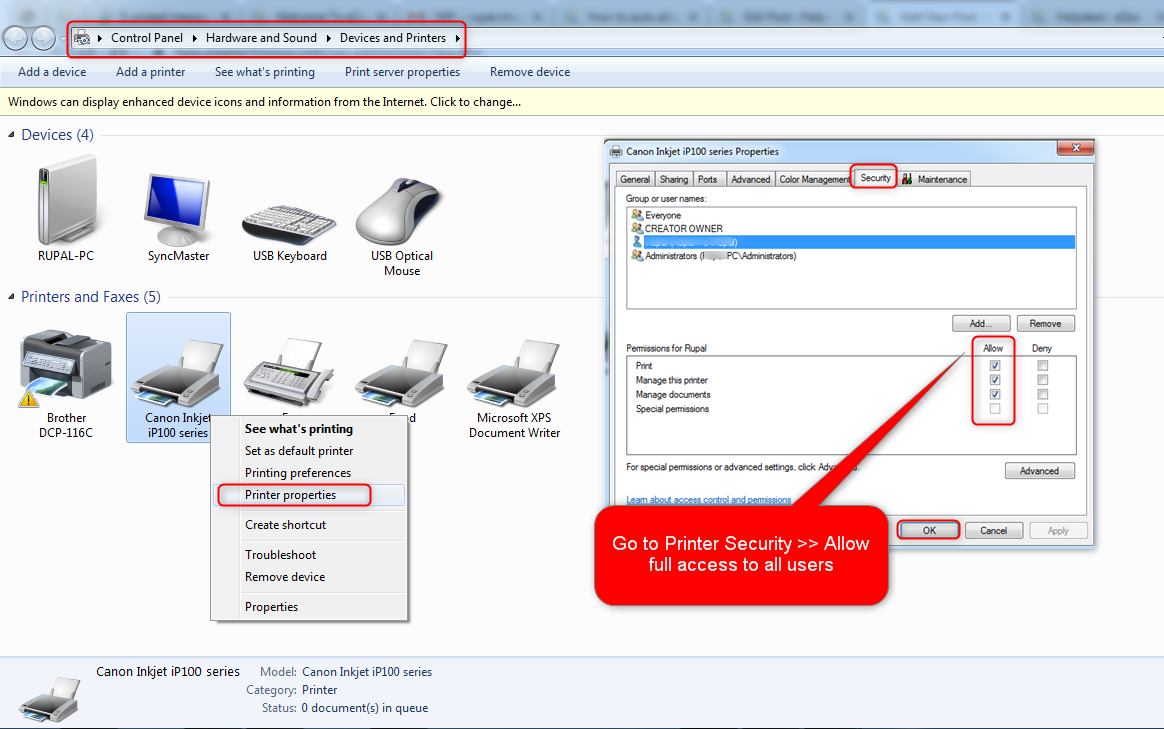The image size is (1164, 729).
Task: Click Cancel in the Properties dialog
Action: tap(993, 530)
